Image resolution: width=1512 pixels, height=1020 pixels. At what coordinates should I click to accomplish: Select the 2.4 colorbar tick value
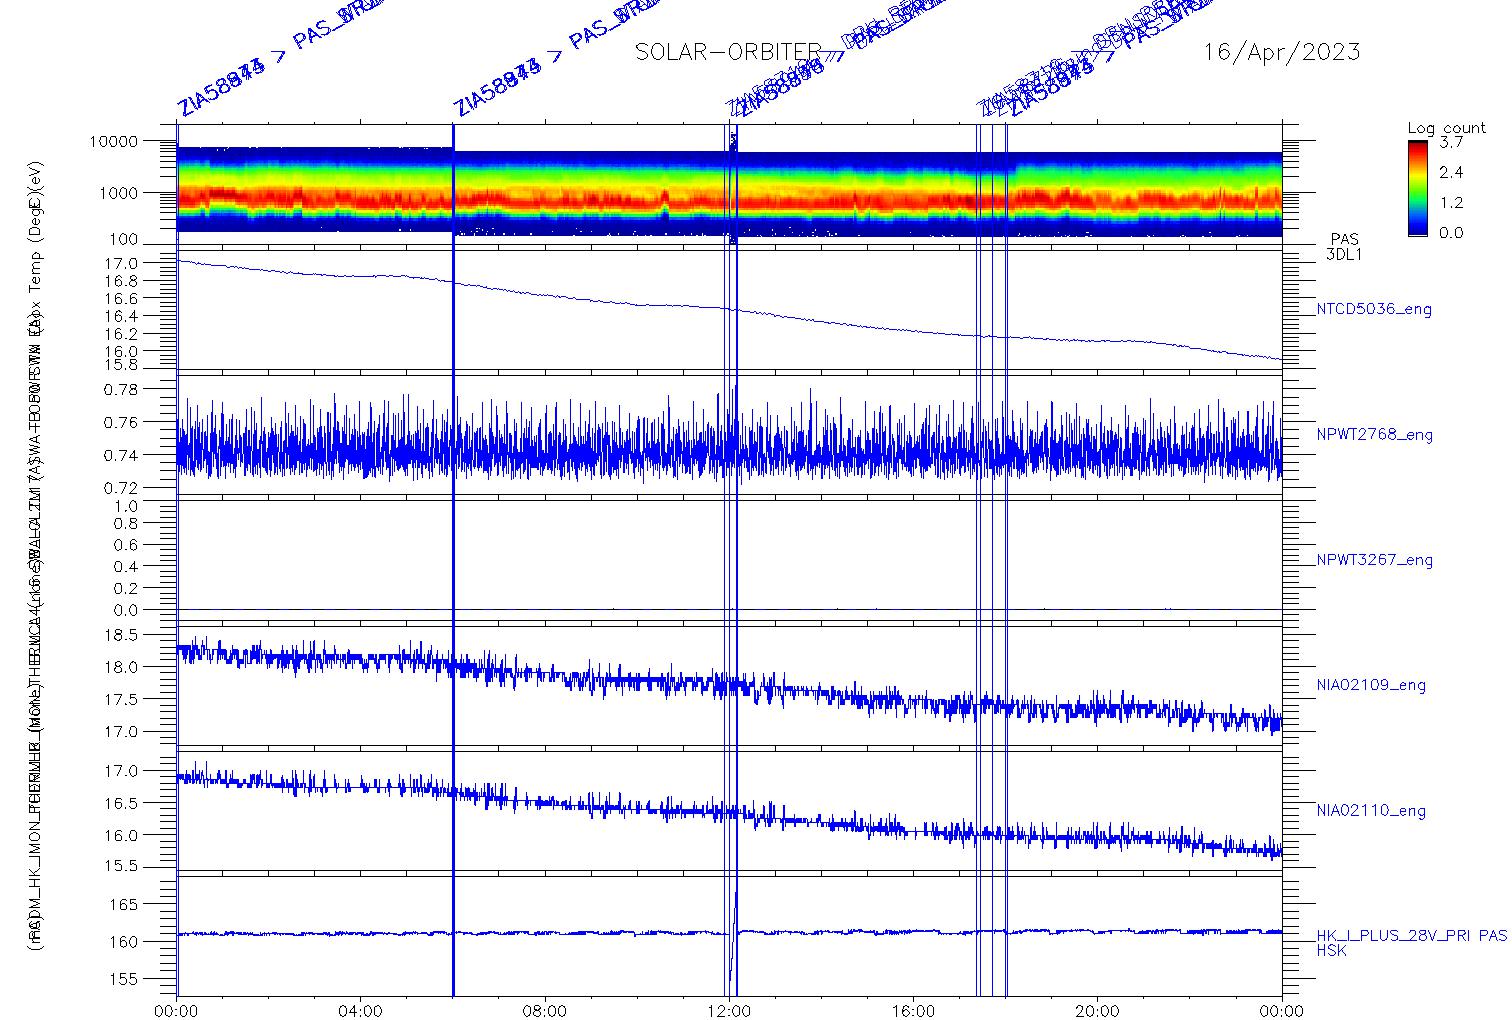(x=1450, y=172)
